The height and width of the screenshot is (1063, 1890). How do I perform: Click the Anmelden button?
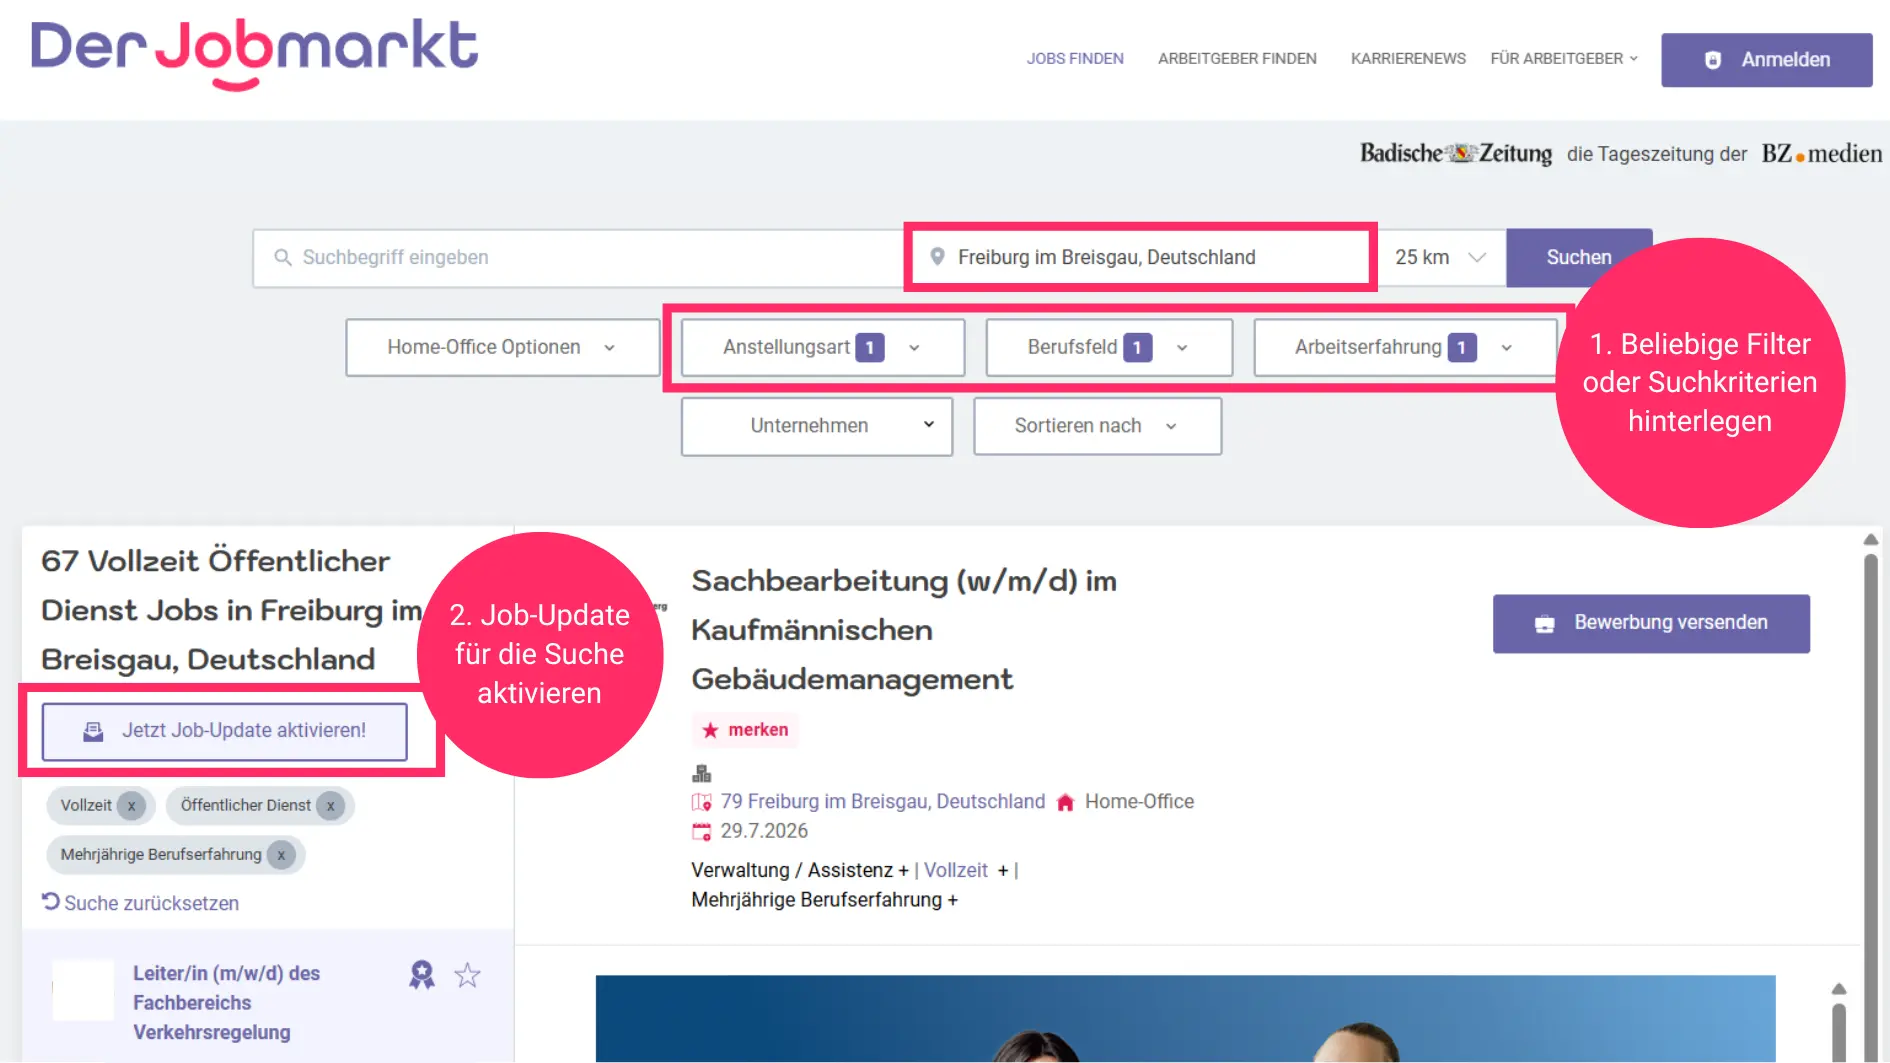(x=1767, y=60)
